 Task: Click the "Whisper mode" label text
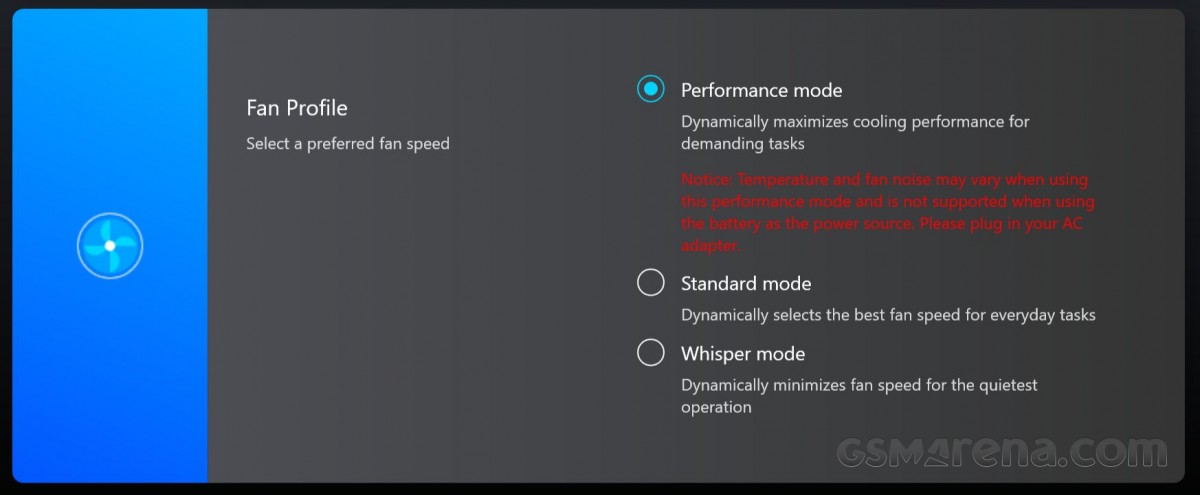pos(743,354)
